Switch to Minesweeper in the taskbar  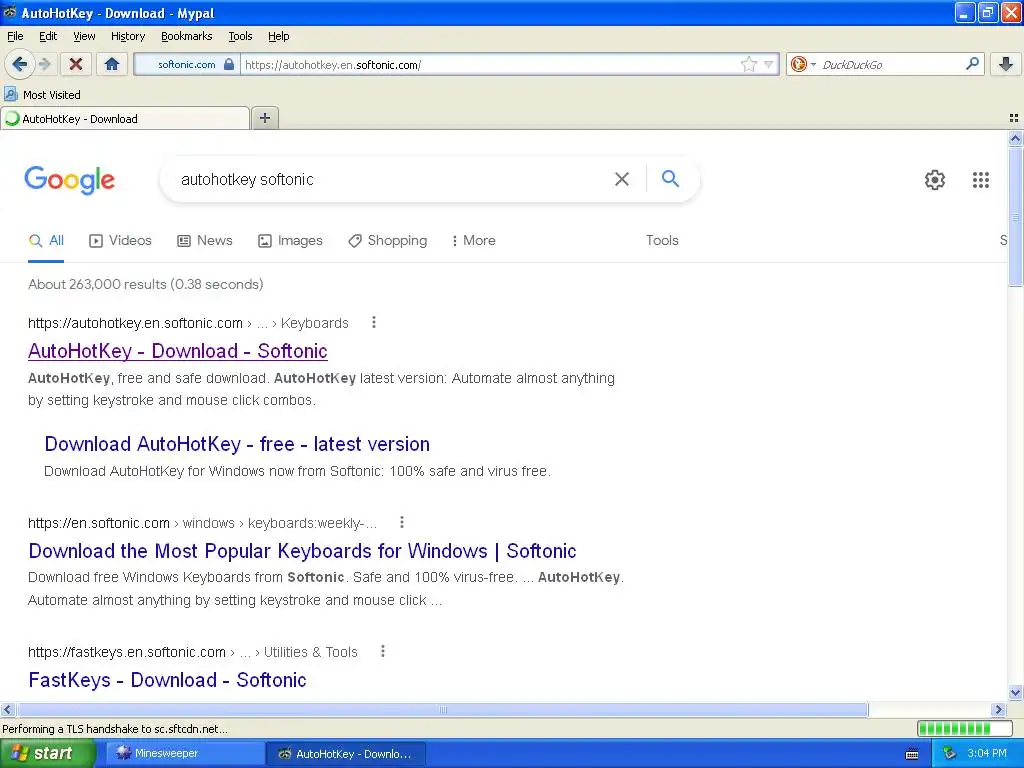click(x=184, y=754)
